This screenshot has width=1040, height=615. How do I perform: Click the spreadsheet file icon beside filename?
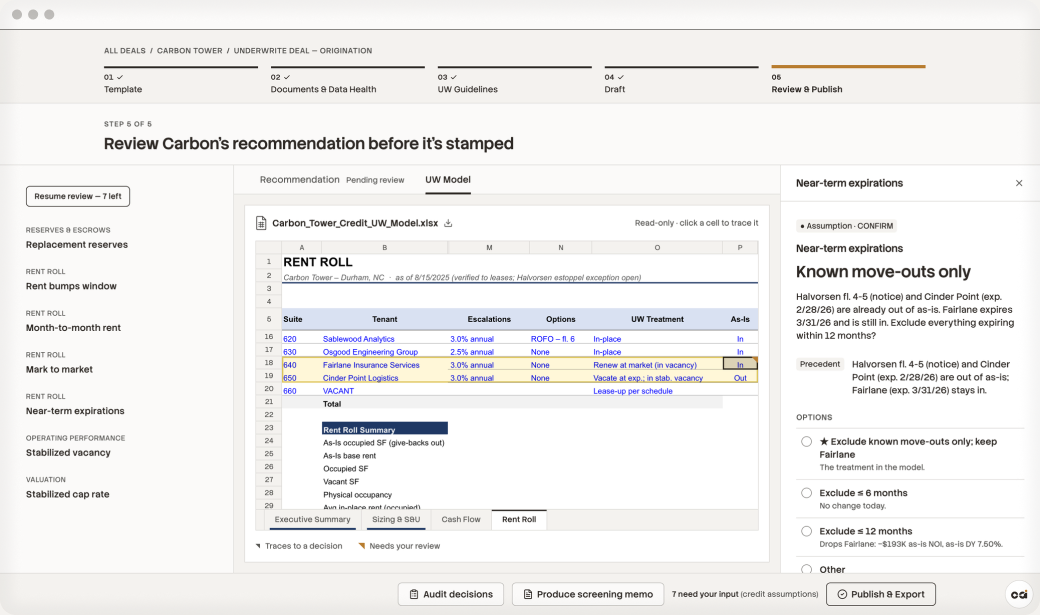pos(261,223)
